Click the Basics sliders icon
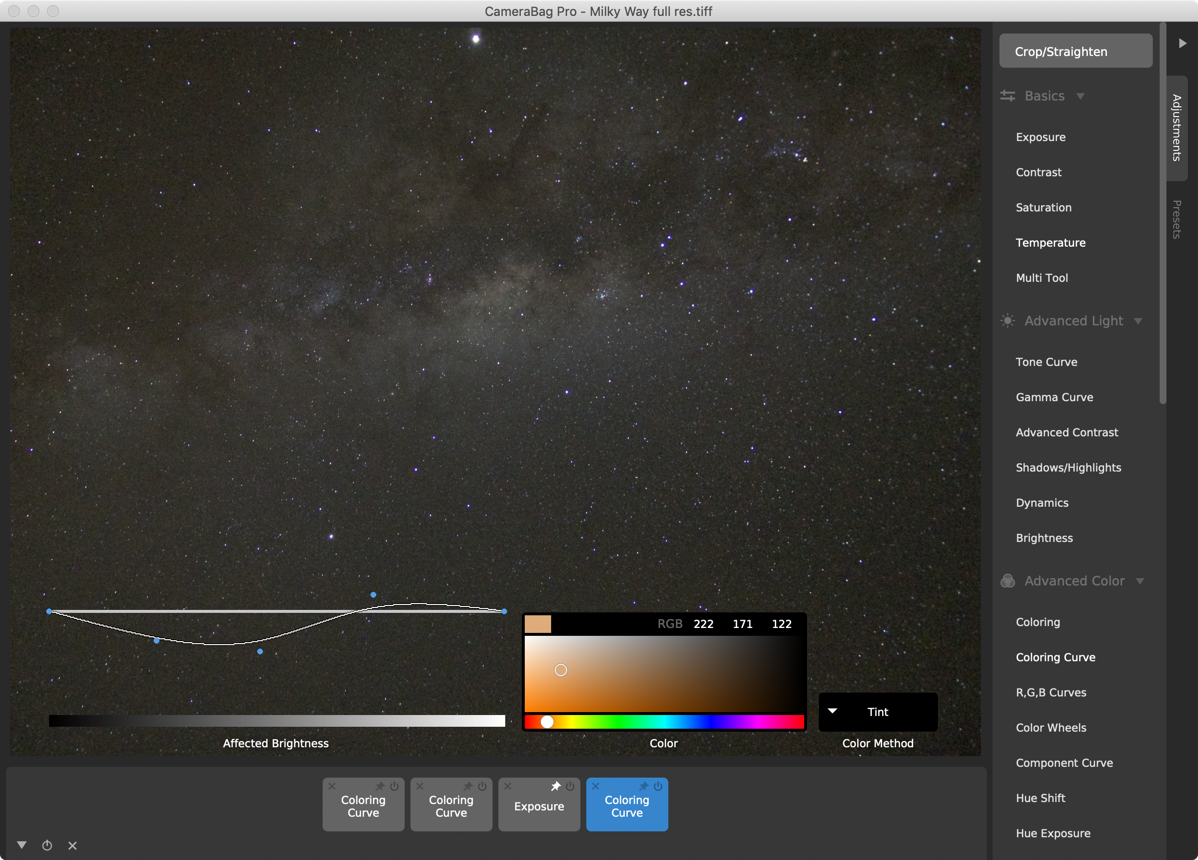Viewport: 1198px width, 860px height. [1008, 96]
